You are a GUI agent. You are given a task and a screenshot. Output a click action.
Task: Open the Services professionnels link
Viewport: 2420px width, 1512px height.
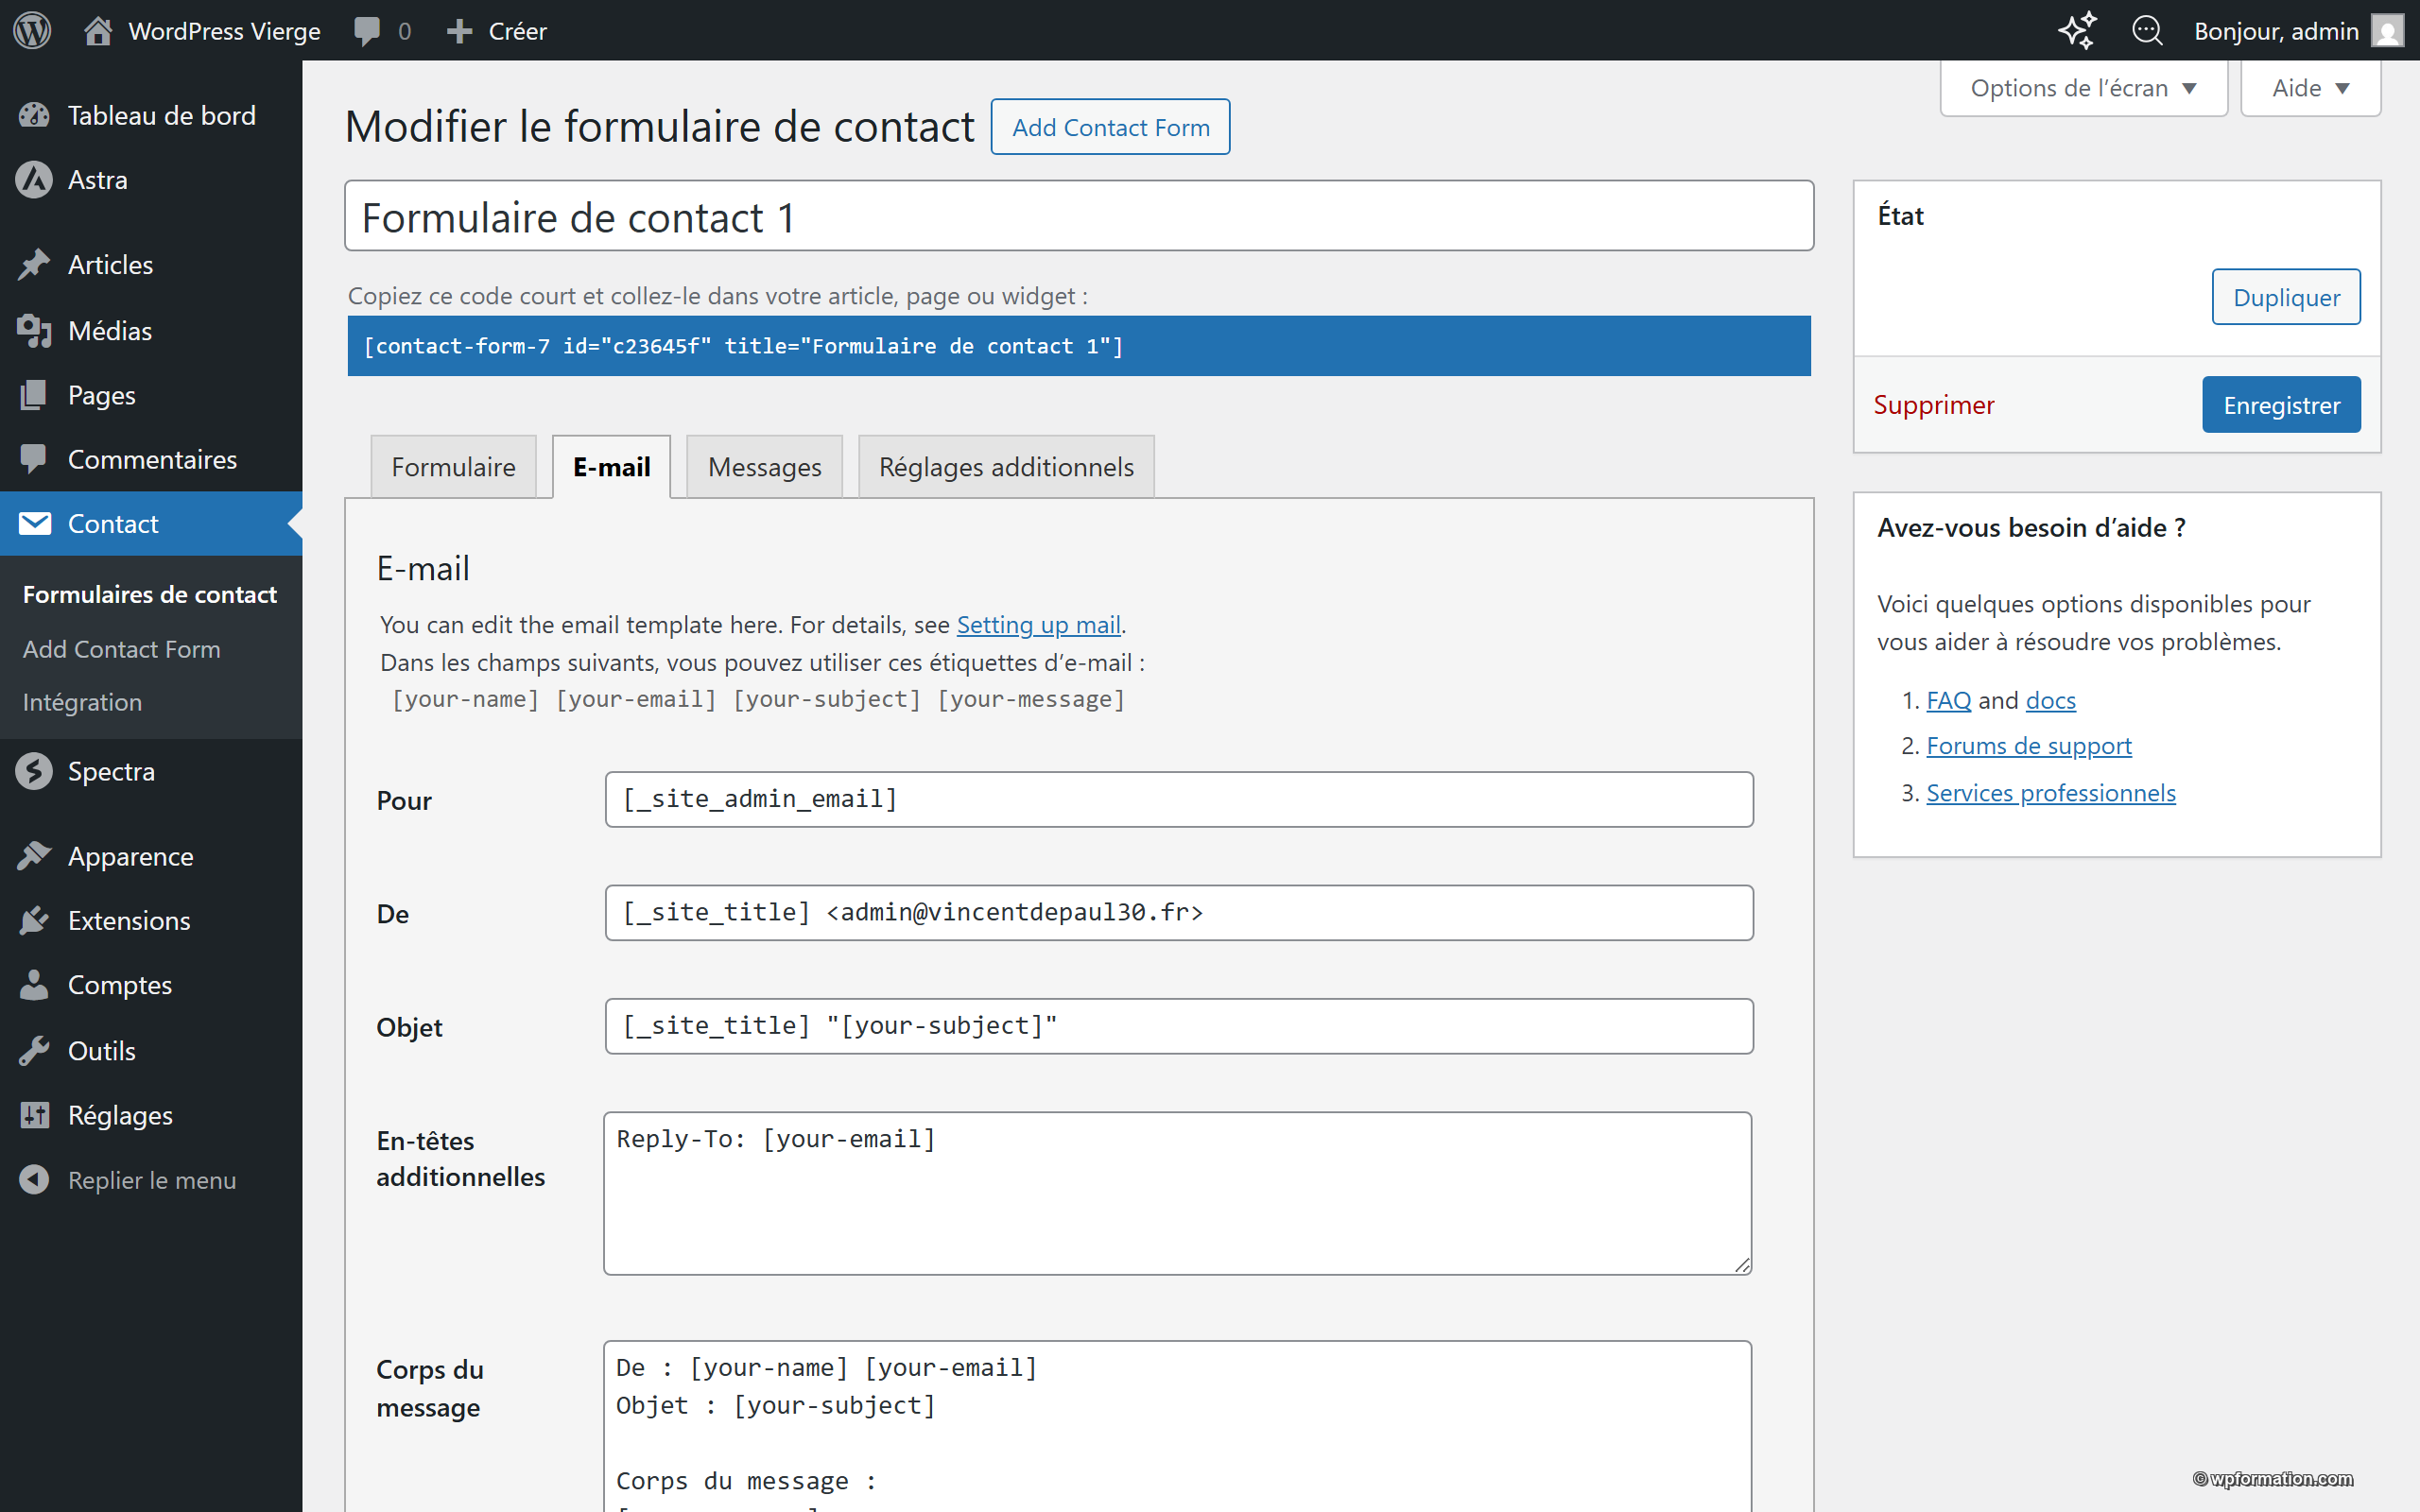coord(2051,793)
